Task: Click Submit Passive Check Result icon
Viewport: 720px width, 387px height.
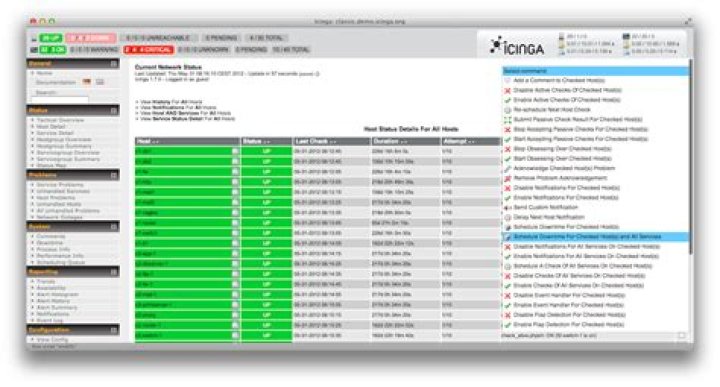Action: pos(507,120)
